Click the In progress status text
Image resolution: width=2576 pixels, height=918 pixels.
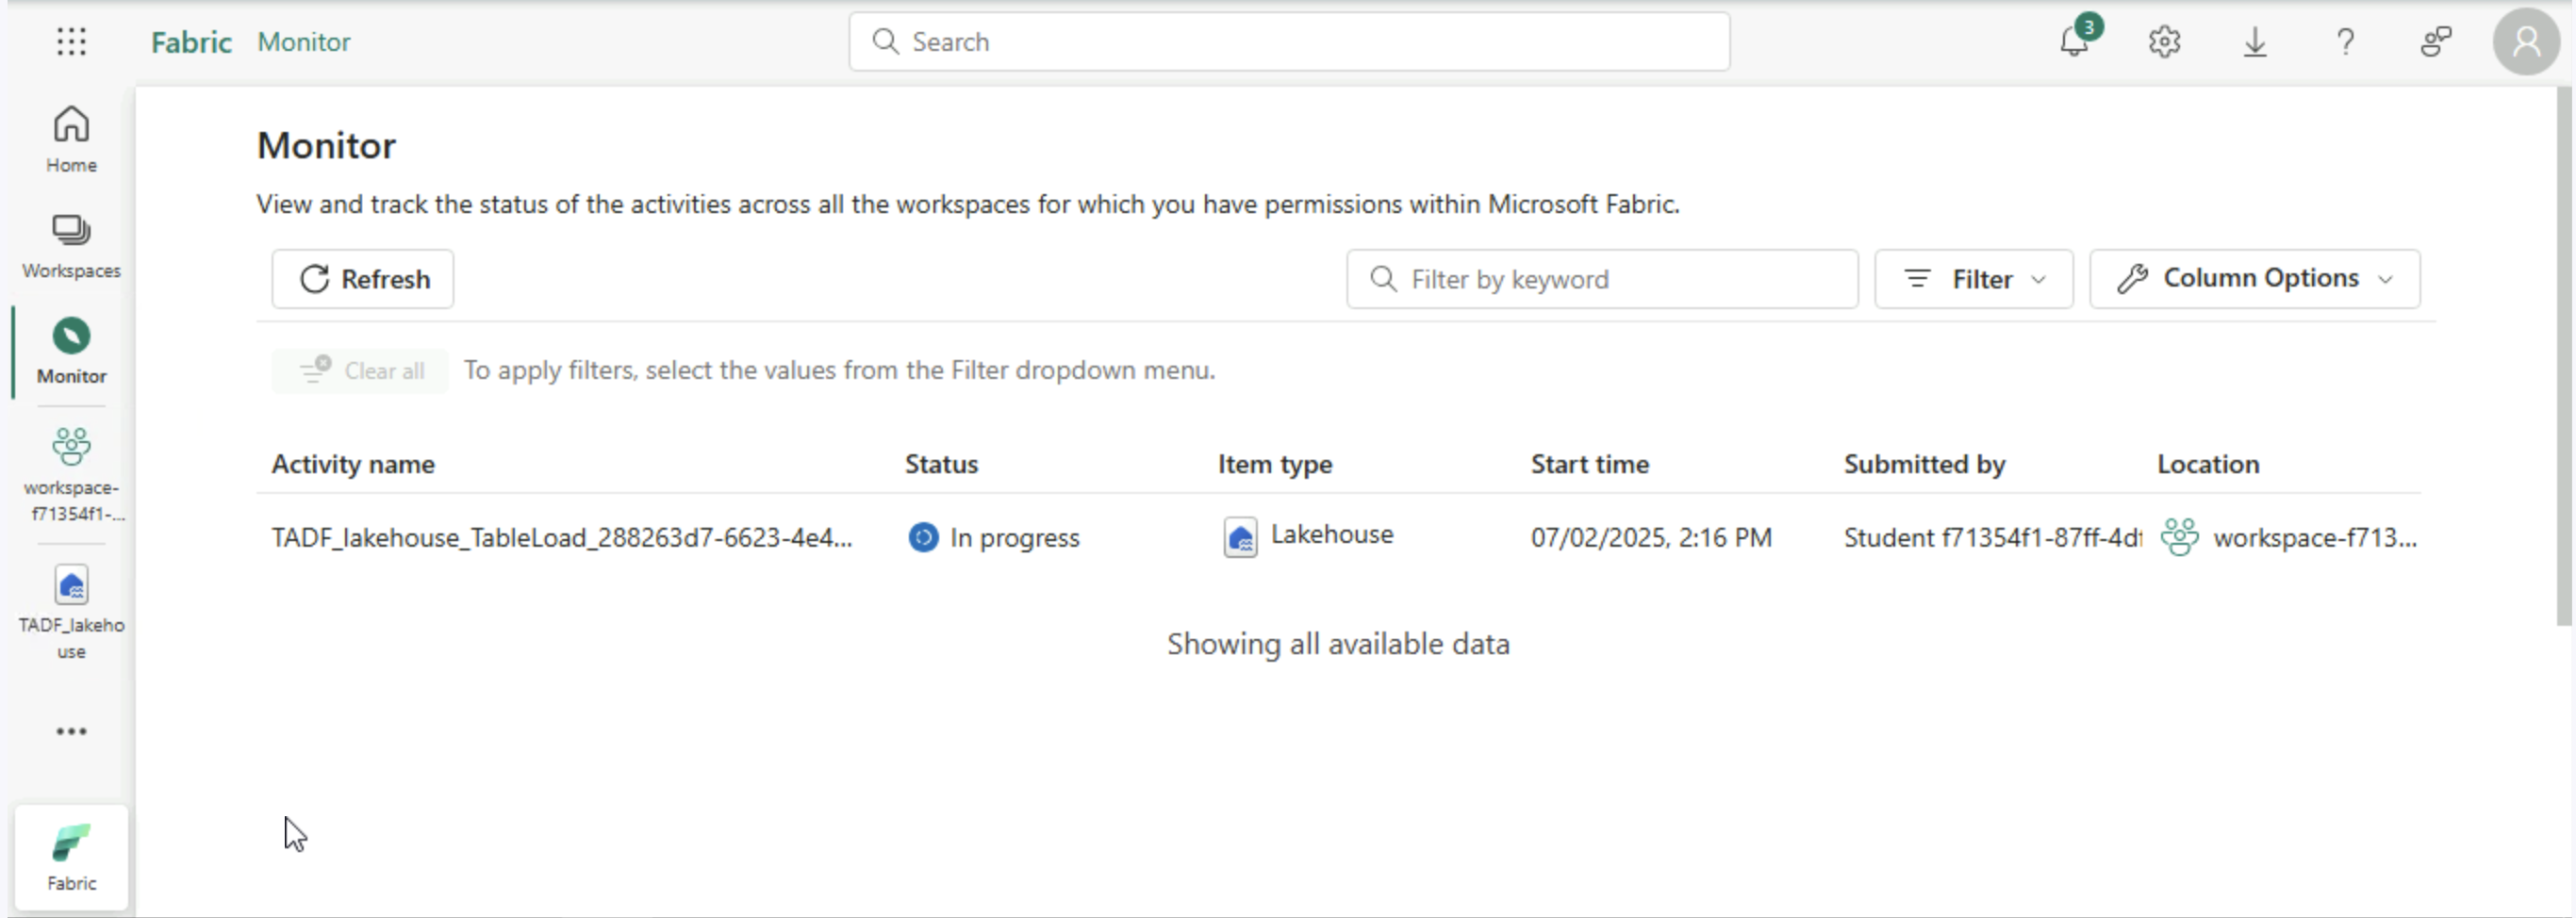[x=1015, y=538]
